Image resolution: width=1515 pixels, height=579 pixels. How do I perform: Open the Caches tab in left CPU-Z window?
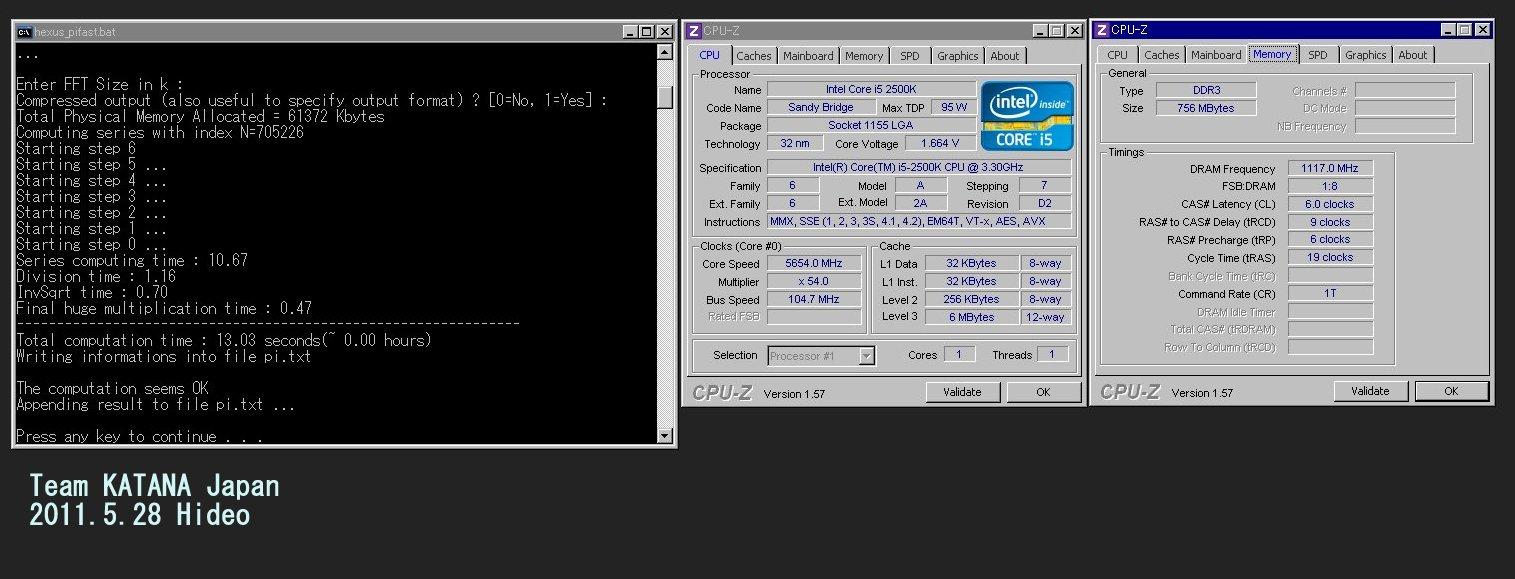(x=754, y=56)
